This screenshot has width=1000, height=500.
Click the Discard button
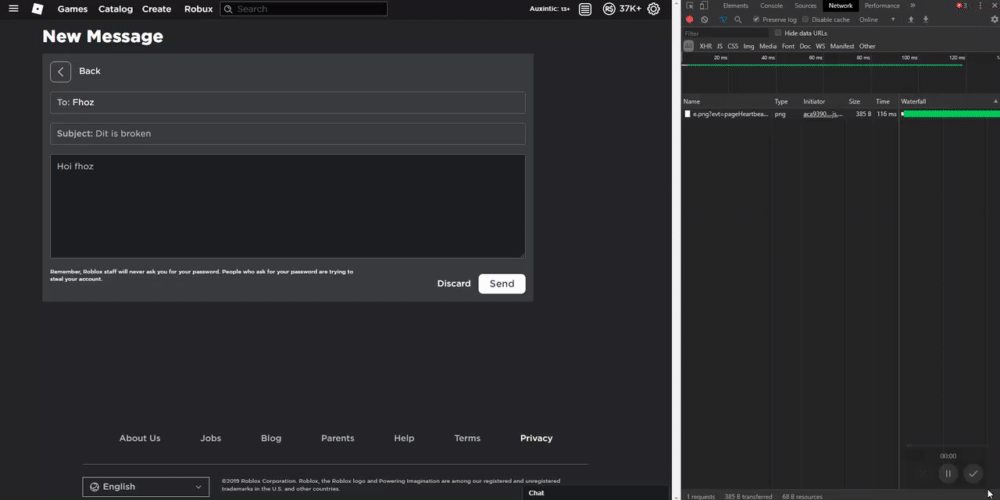[x=453, y=284]
